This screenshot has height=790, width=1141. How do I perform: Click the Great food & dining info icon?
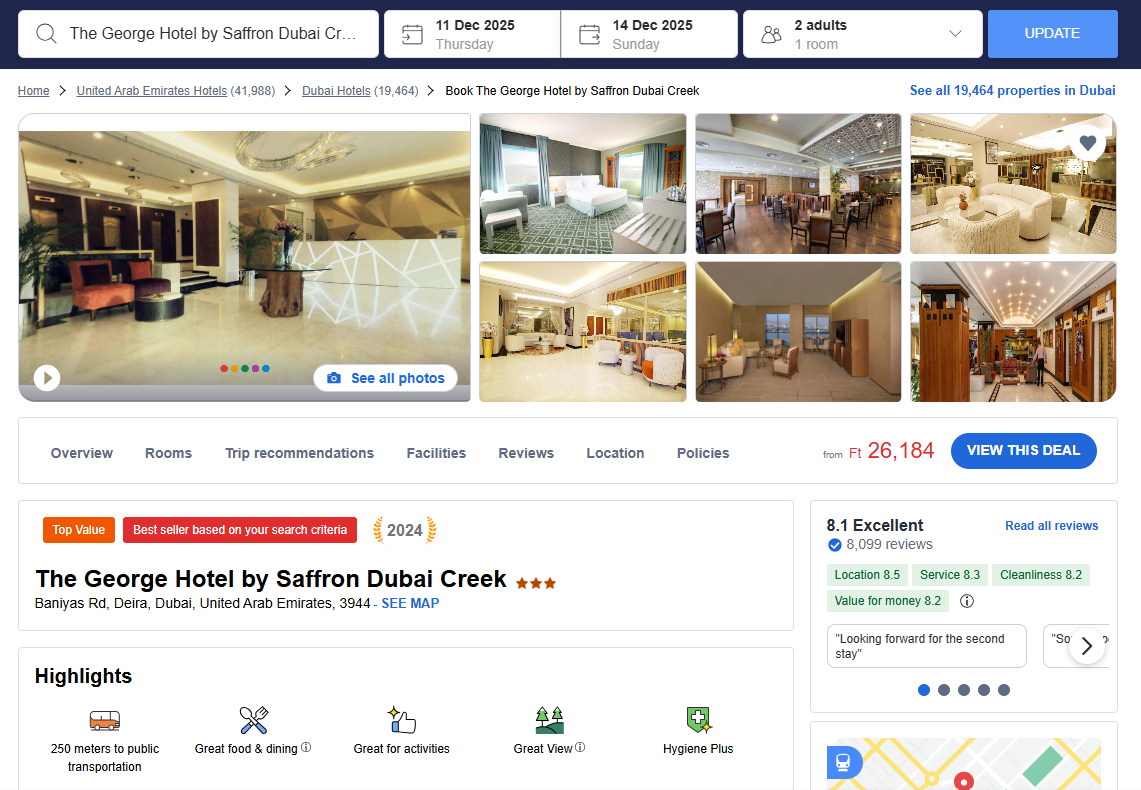click(306, 747)
